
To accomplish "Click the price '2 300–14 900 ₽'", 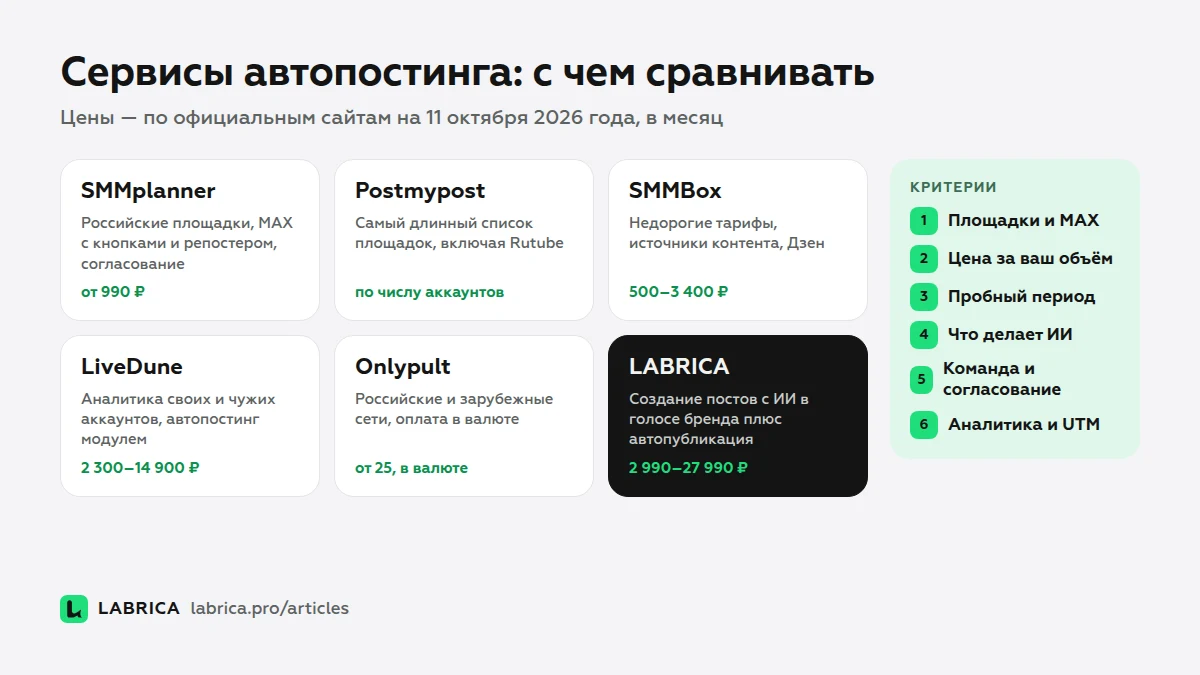I will click(140, 467).
